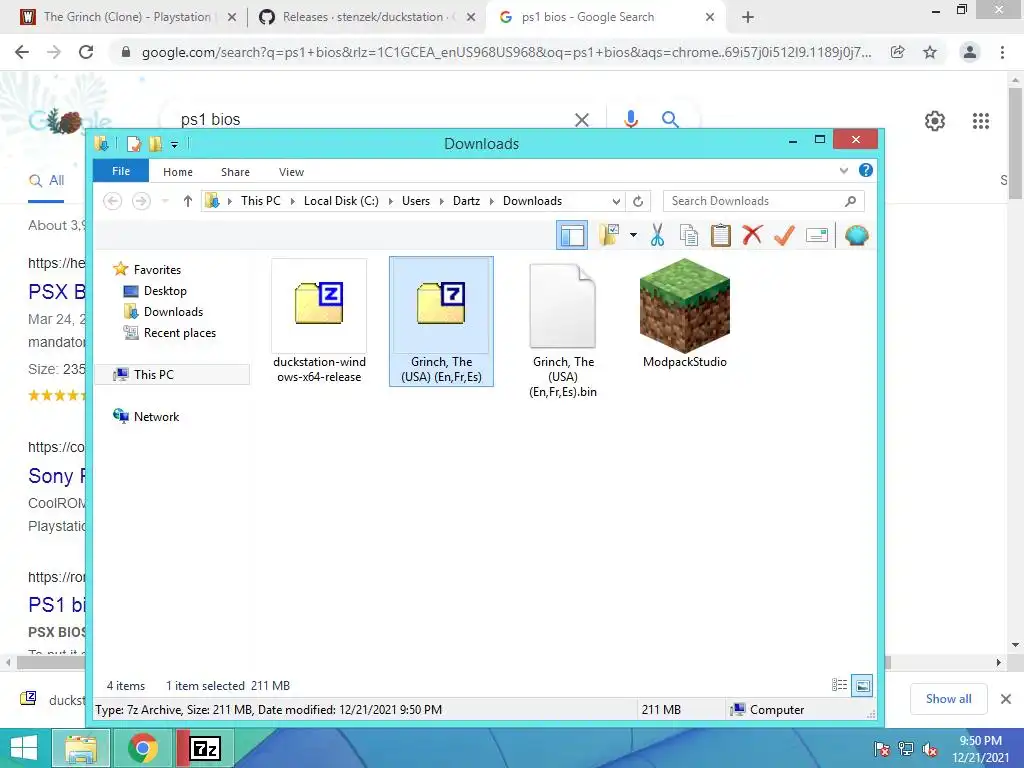Image resolution: width=1024 pixels, height=768 pixels.
Task: Select the ModpackStudio Minecraft block icon
Action: tap(684, 313)
